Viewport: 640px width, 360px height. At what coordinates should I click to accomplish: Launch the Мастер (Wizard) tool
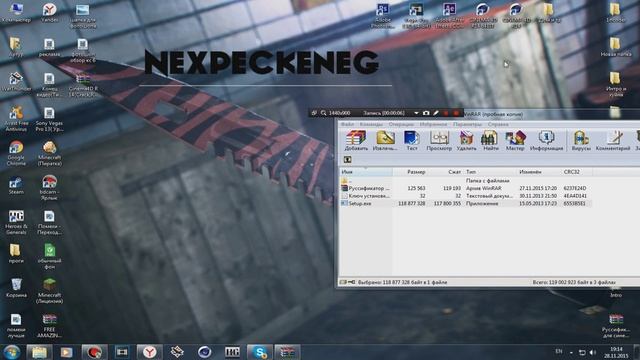pos(515,141)
